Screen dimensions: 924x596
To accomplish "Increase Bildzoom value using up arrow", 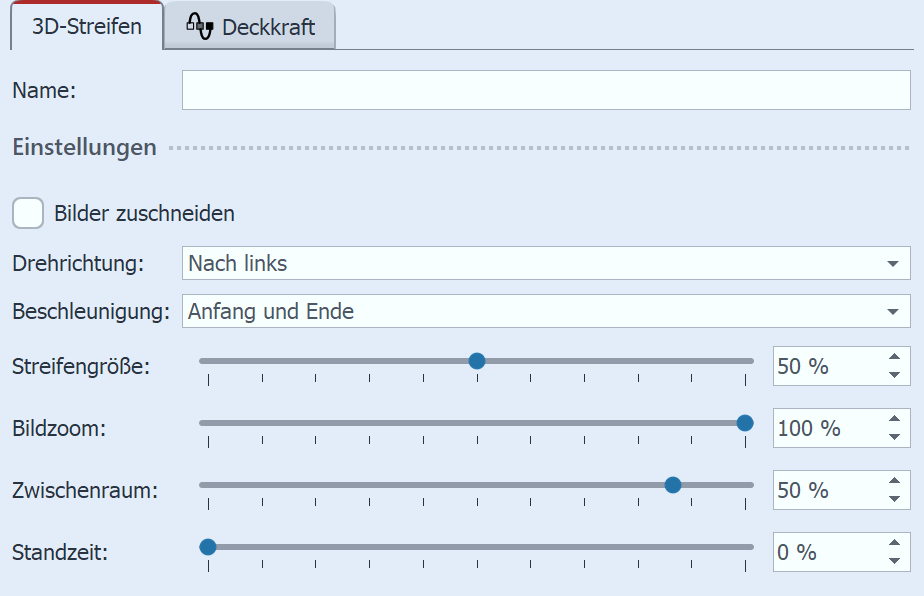I will 894,420.
